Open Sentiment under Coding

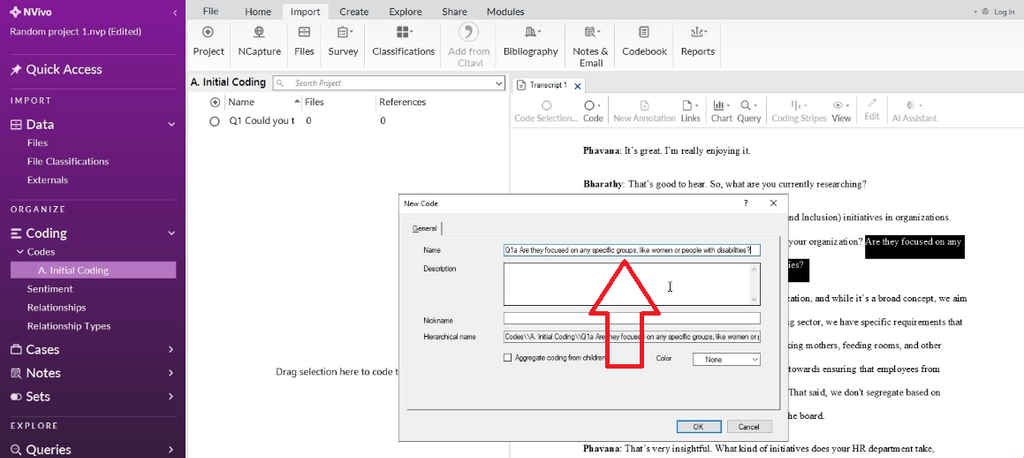pyautogui.click(x=50, y=289)
